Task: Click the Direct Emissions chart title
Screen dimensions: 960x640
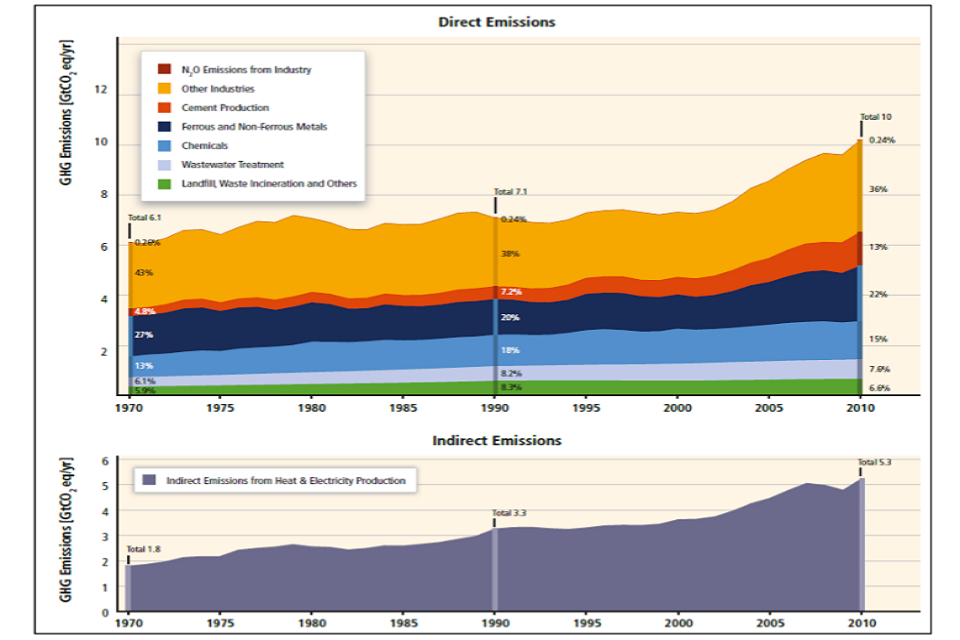Action: point(496,22)
